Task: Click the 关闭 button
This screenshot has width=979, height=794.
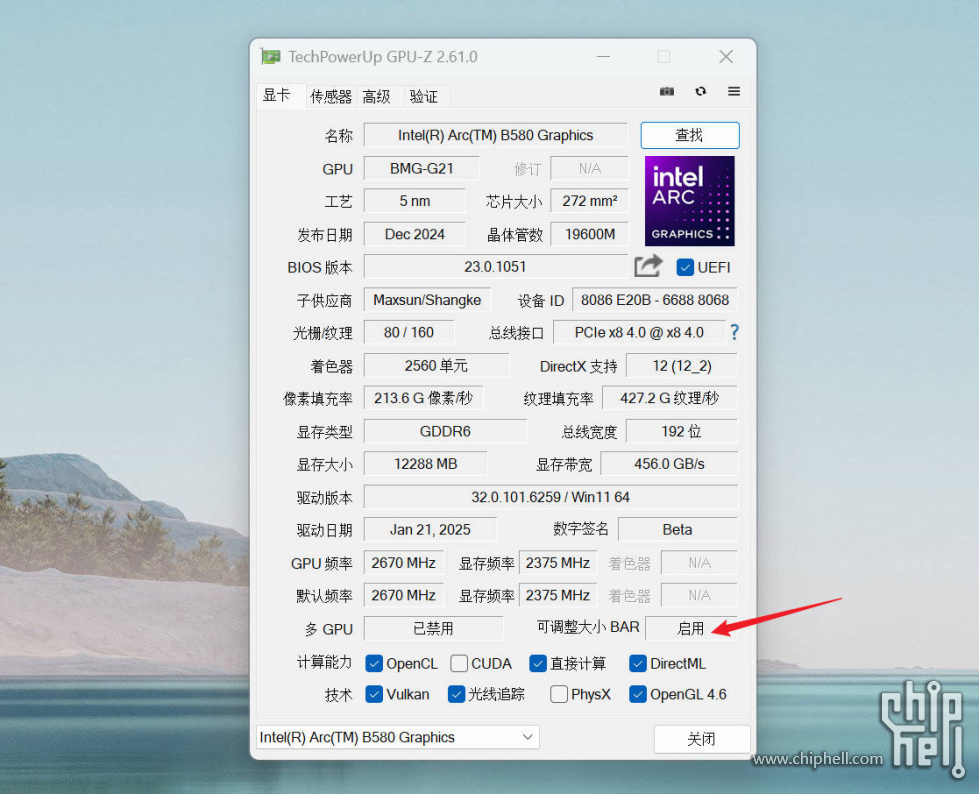Action: (702, 739)
